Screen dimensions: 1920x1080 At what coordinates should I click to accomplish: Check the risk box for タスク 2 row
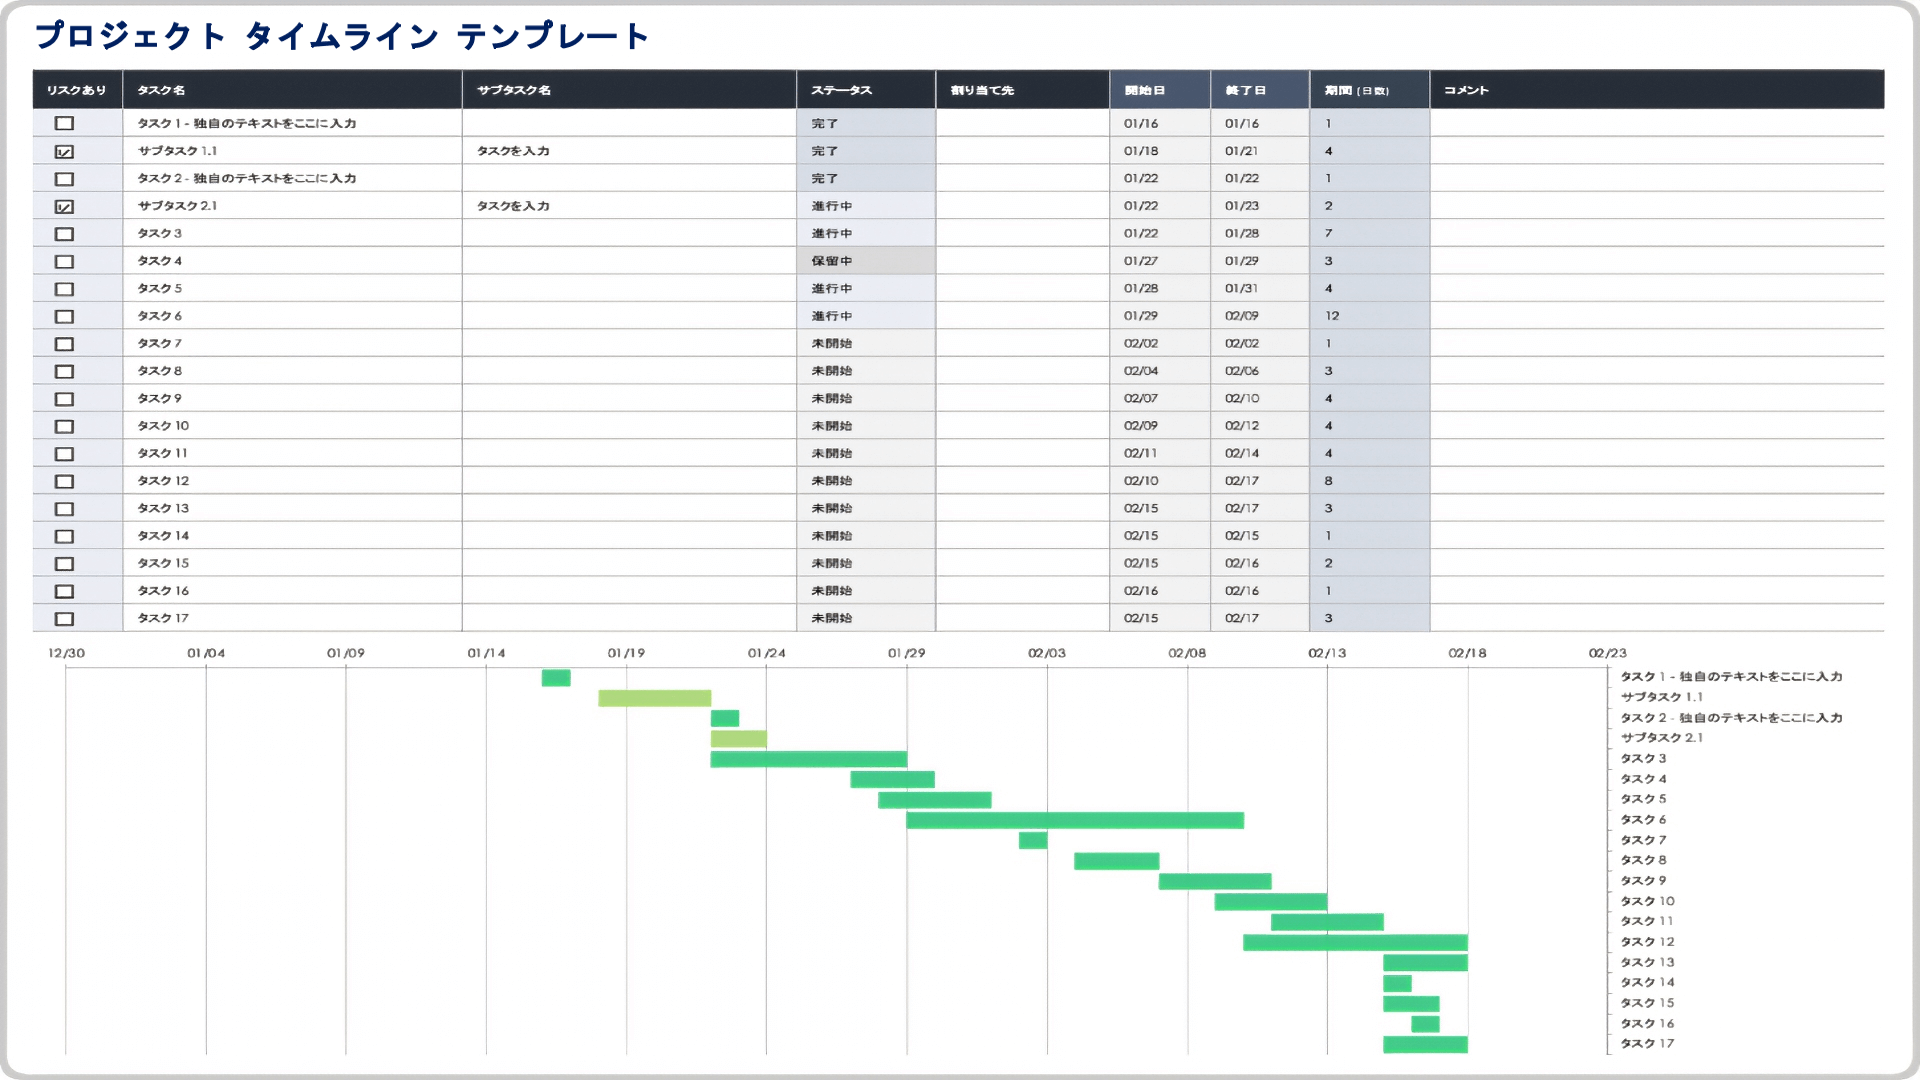pyautogui.click(x=64, y=178)
